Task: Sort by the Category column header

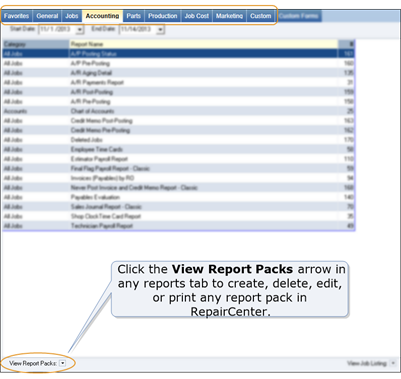Action: coord(36,44)
